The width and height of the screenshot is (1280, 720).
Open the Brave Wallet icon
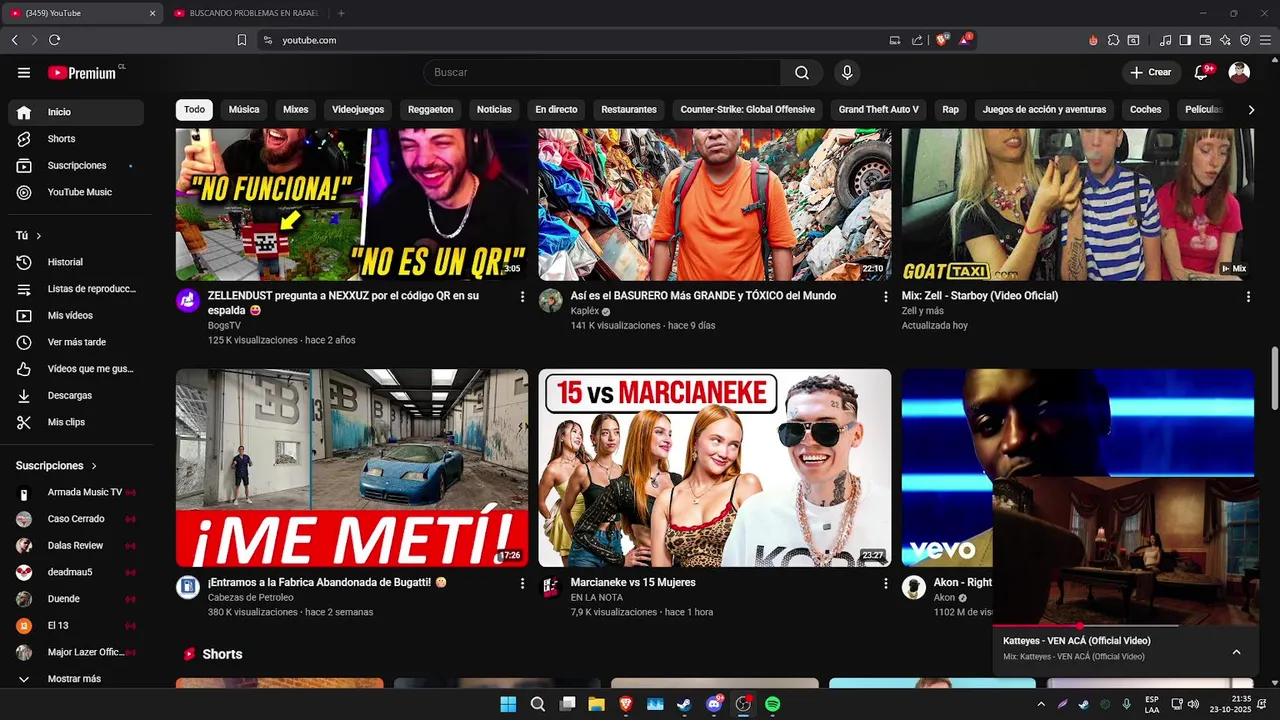click(x=1205, y=40)
